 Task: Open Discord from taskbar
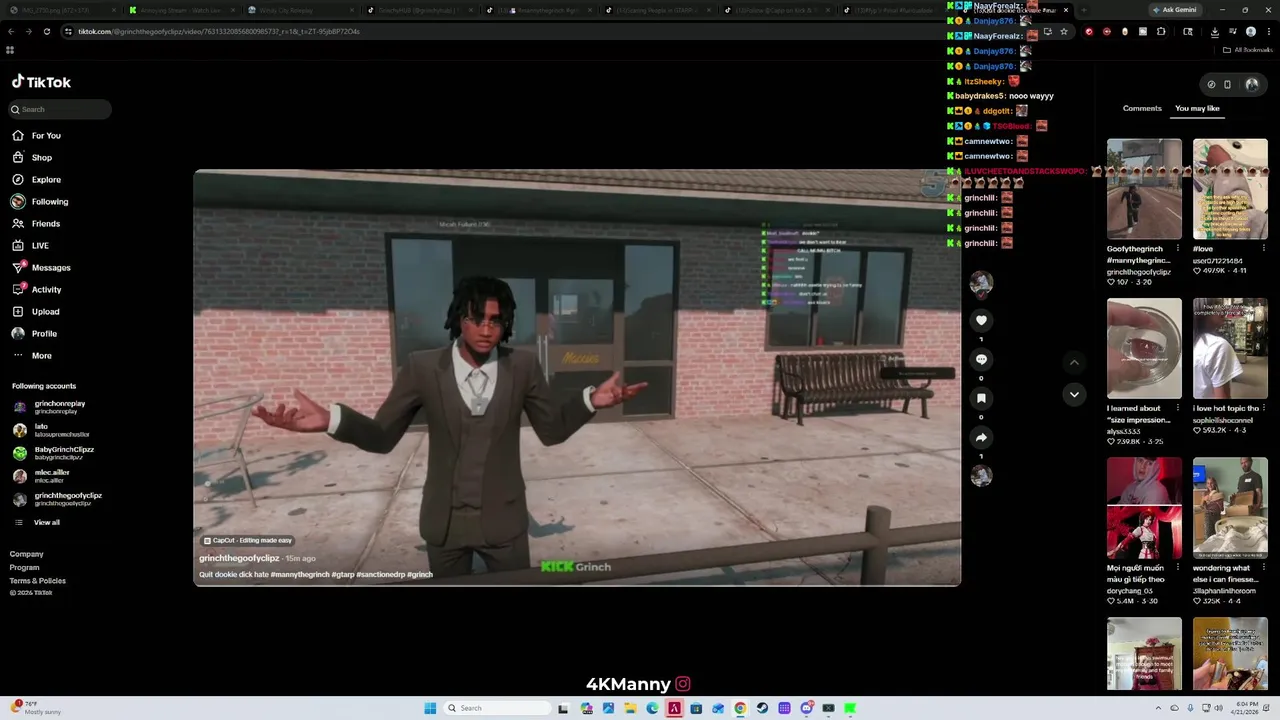[x=806, y=708]
